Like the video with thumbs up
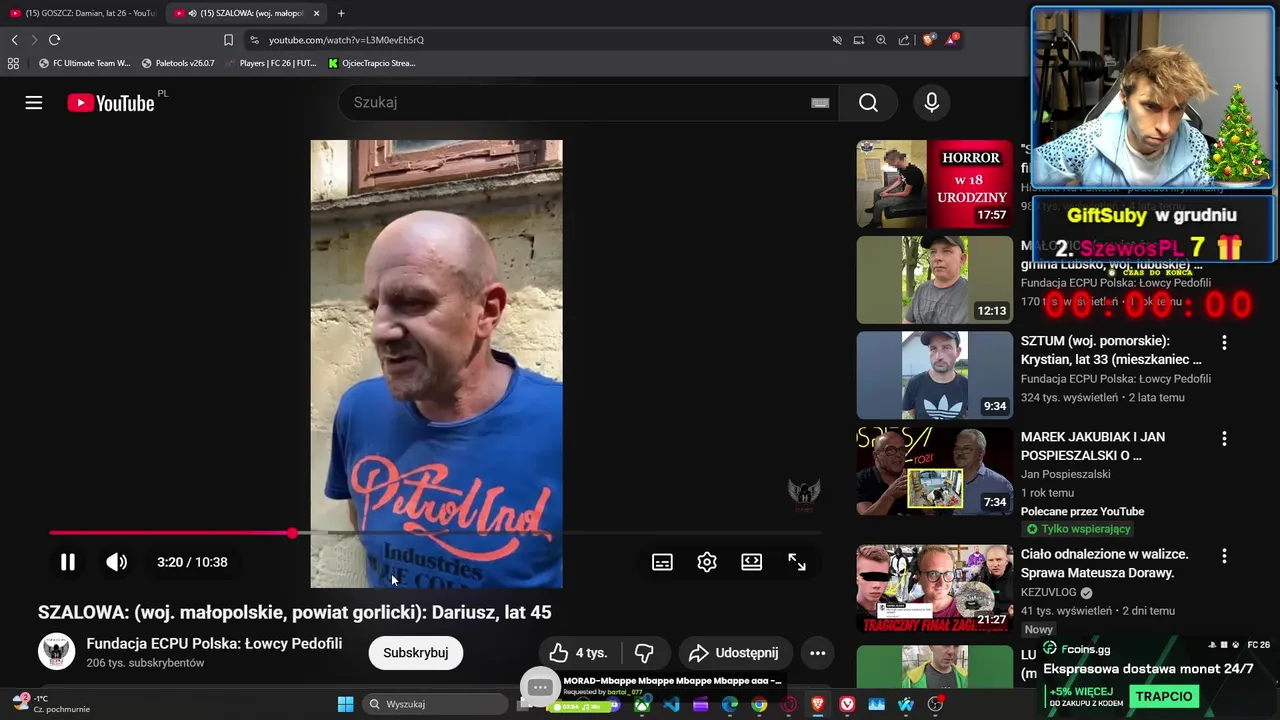This screenshot has width=1280, height=720. click(579, 653)
